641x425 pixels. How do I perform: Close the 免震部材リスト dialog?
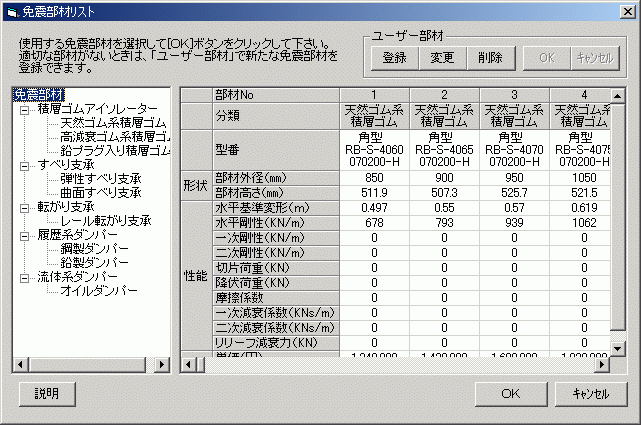628,12
